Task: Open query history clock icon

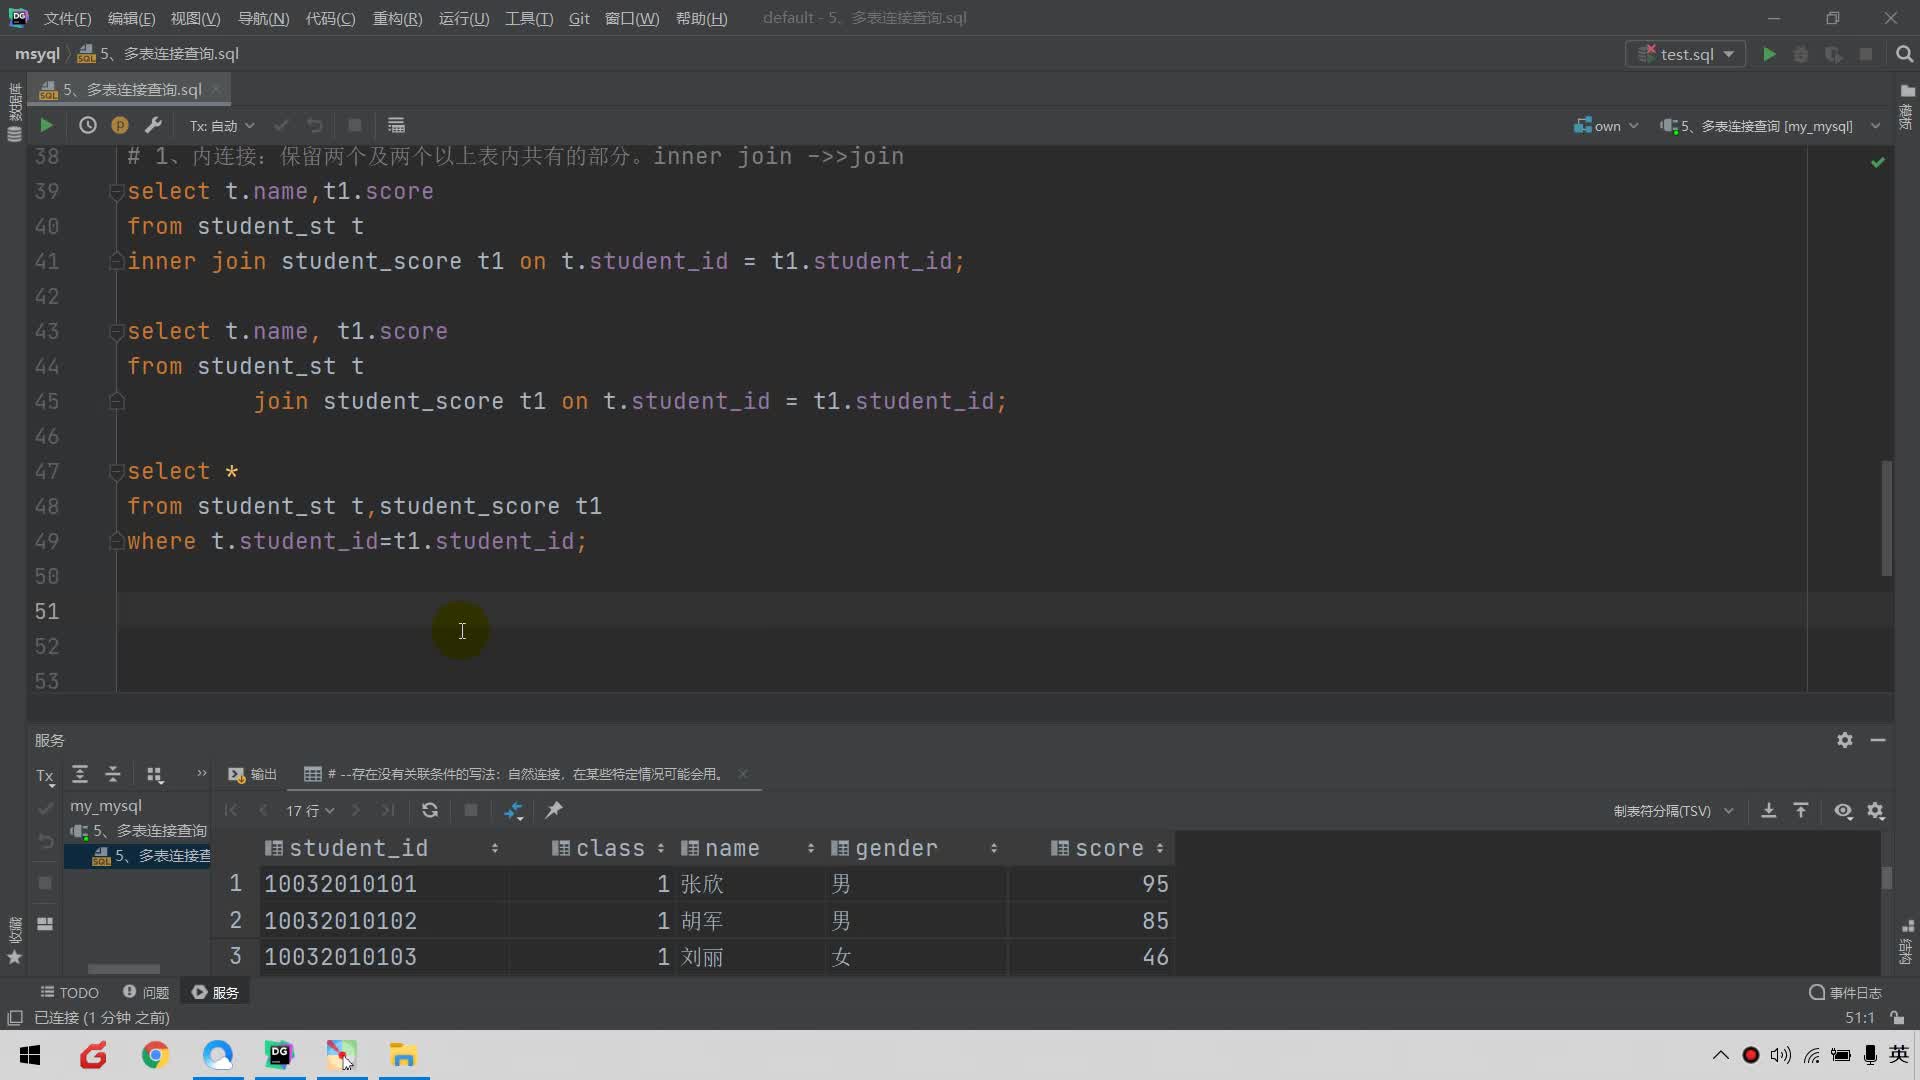Action: 88,125
